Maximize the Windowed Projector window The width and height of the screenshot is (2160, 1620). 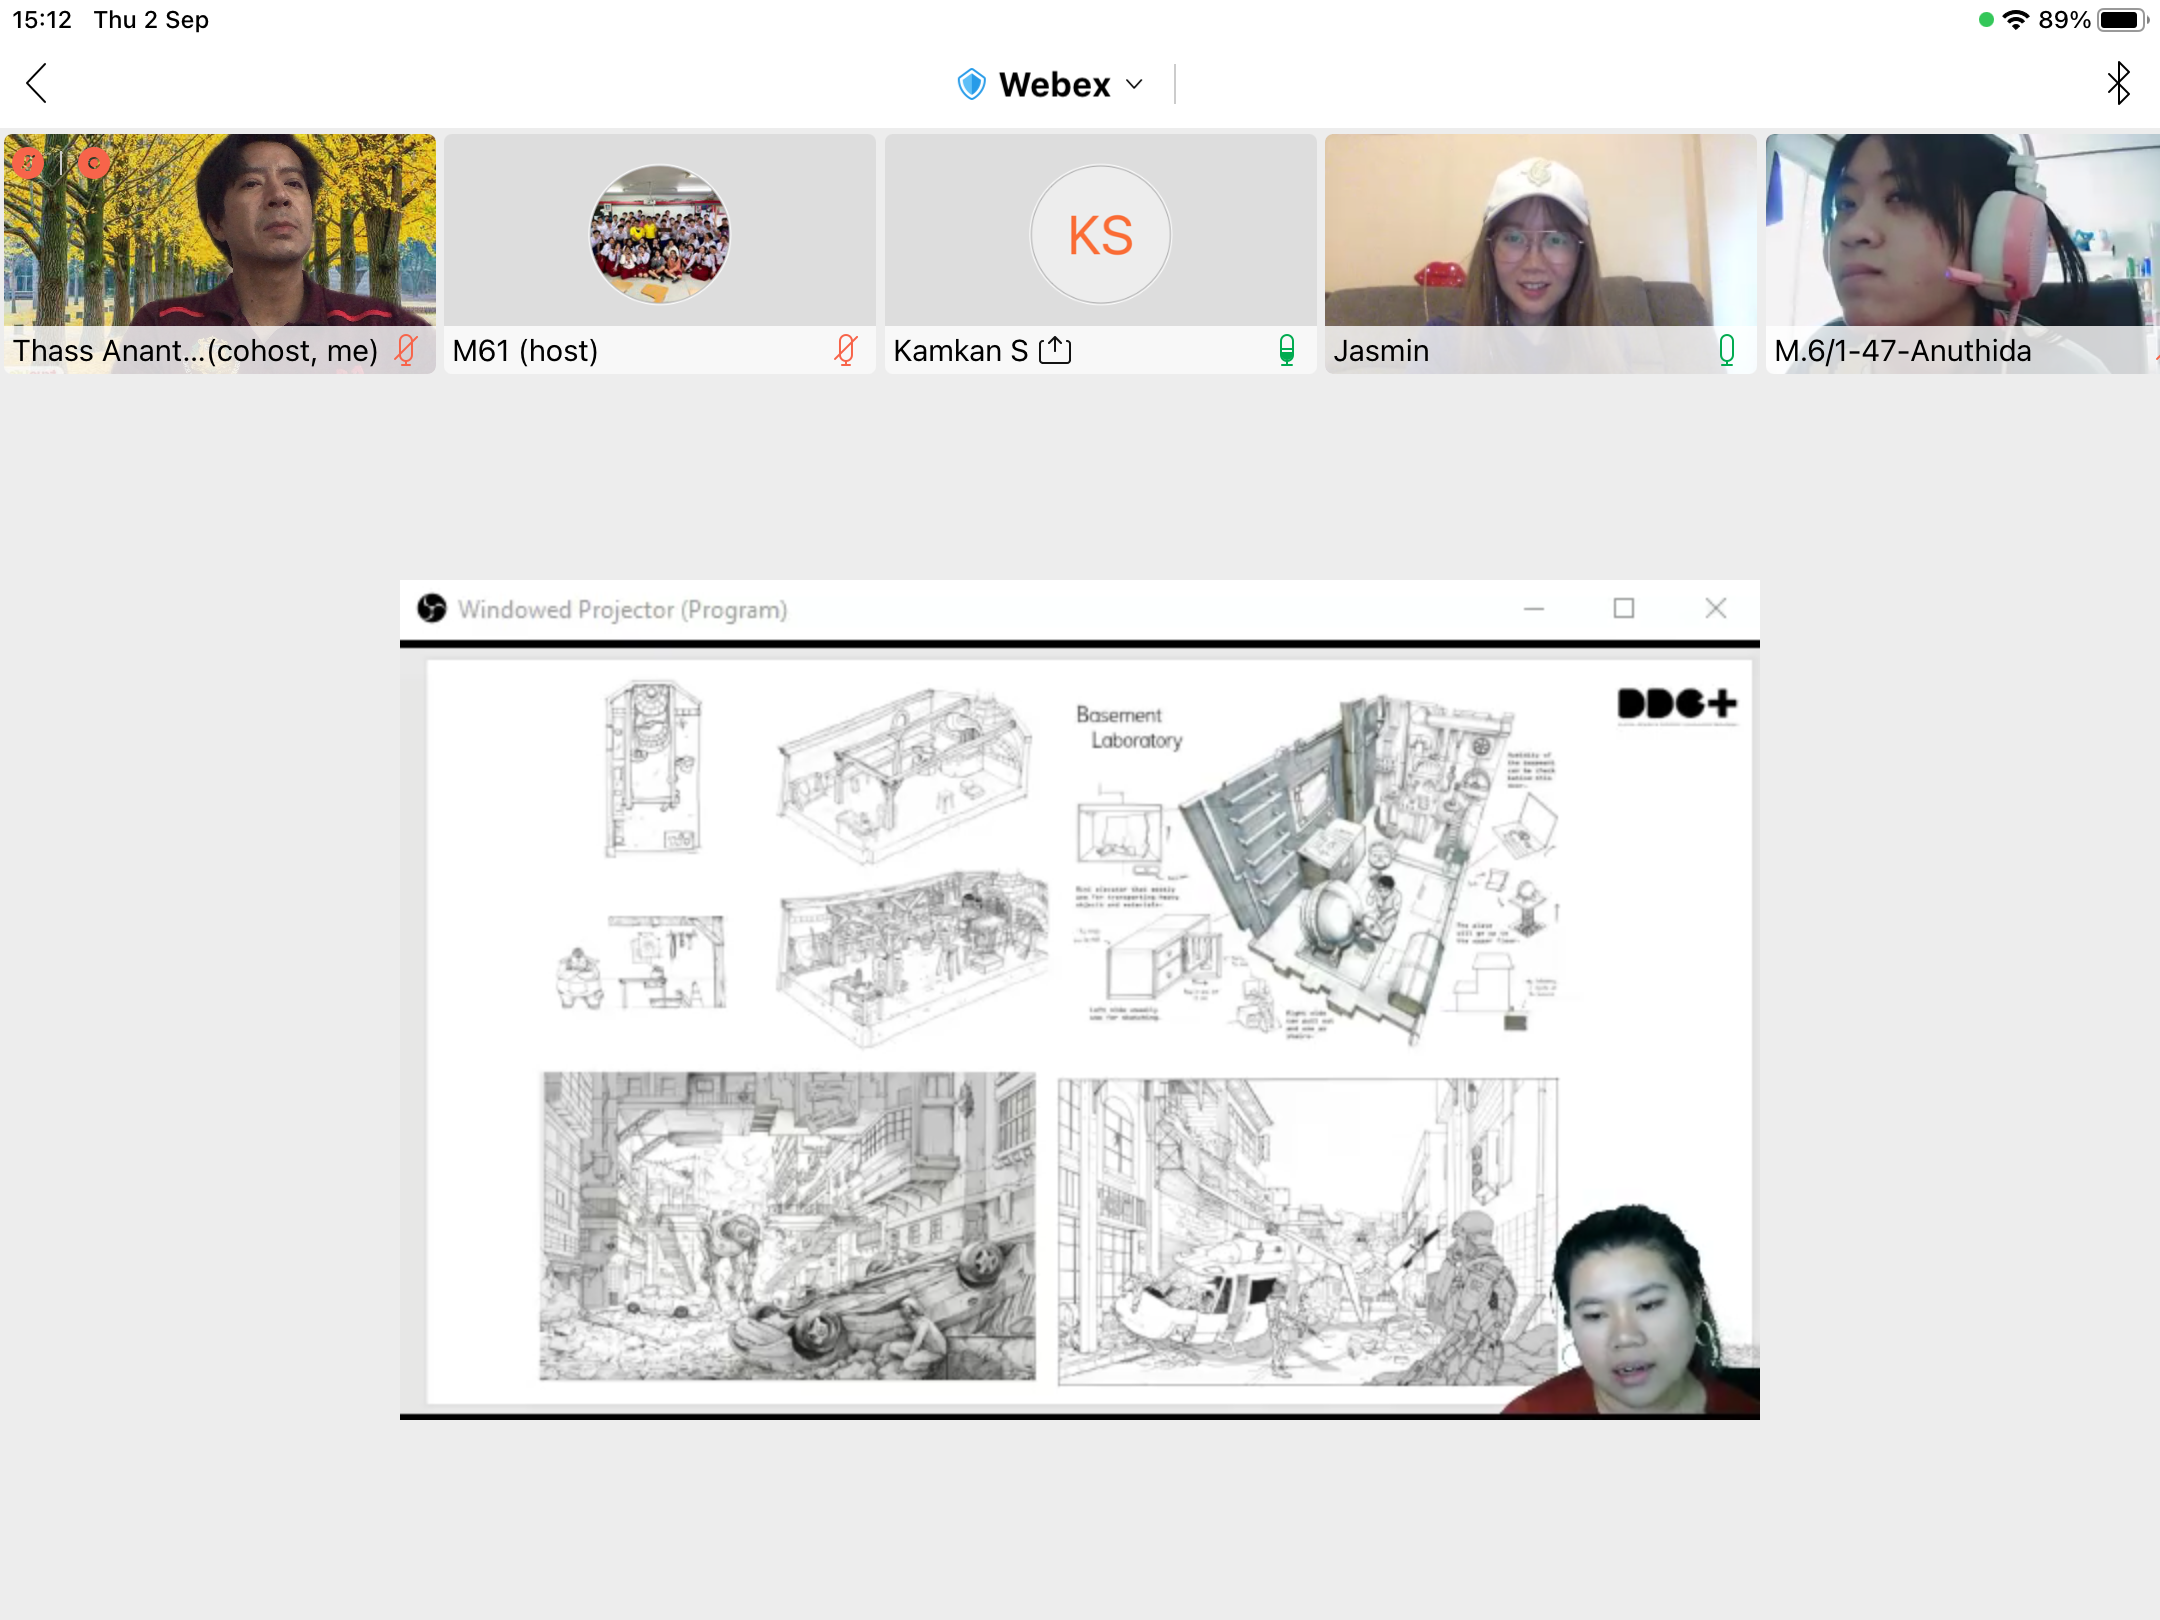click(x=1624, y=608)
